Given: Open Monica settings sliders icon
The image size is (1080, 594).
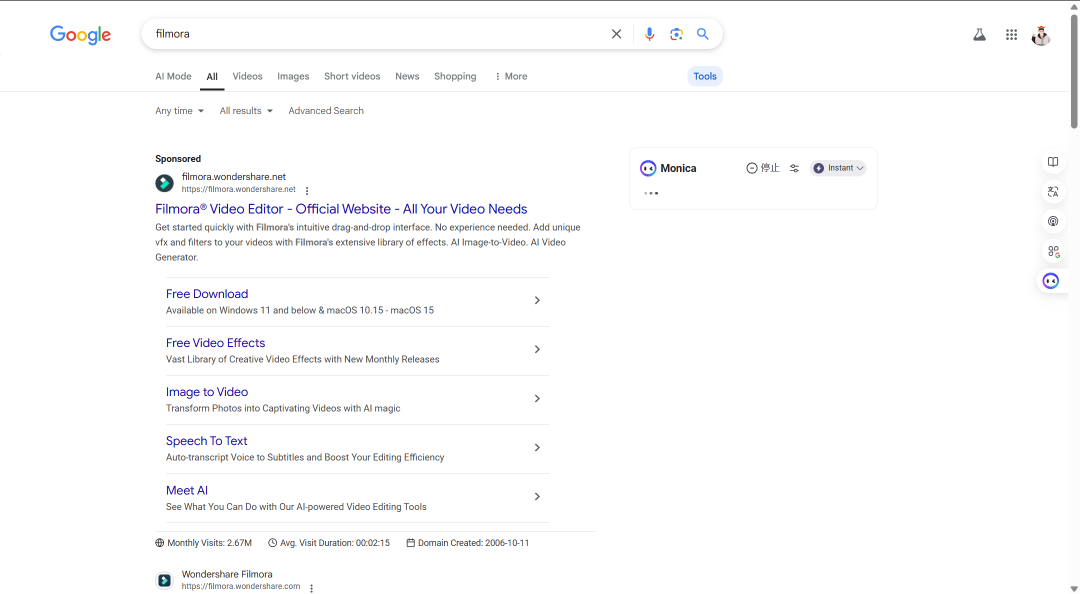Looking at the screenshot, I should coord(794,168).
